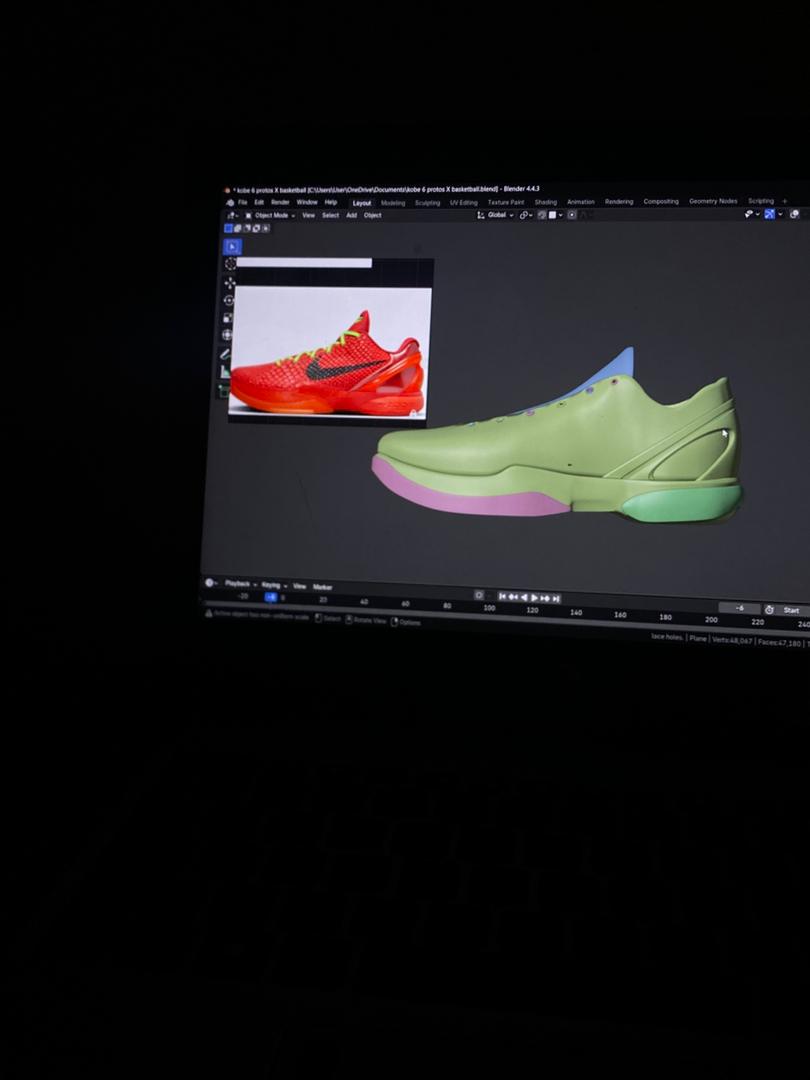This screenshot has width=810, height=1080.
Task: Toggle the preview range clock icon
Action: tap(769, 610)
